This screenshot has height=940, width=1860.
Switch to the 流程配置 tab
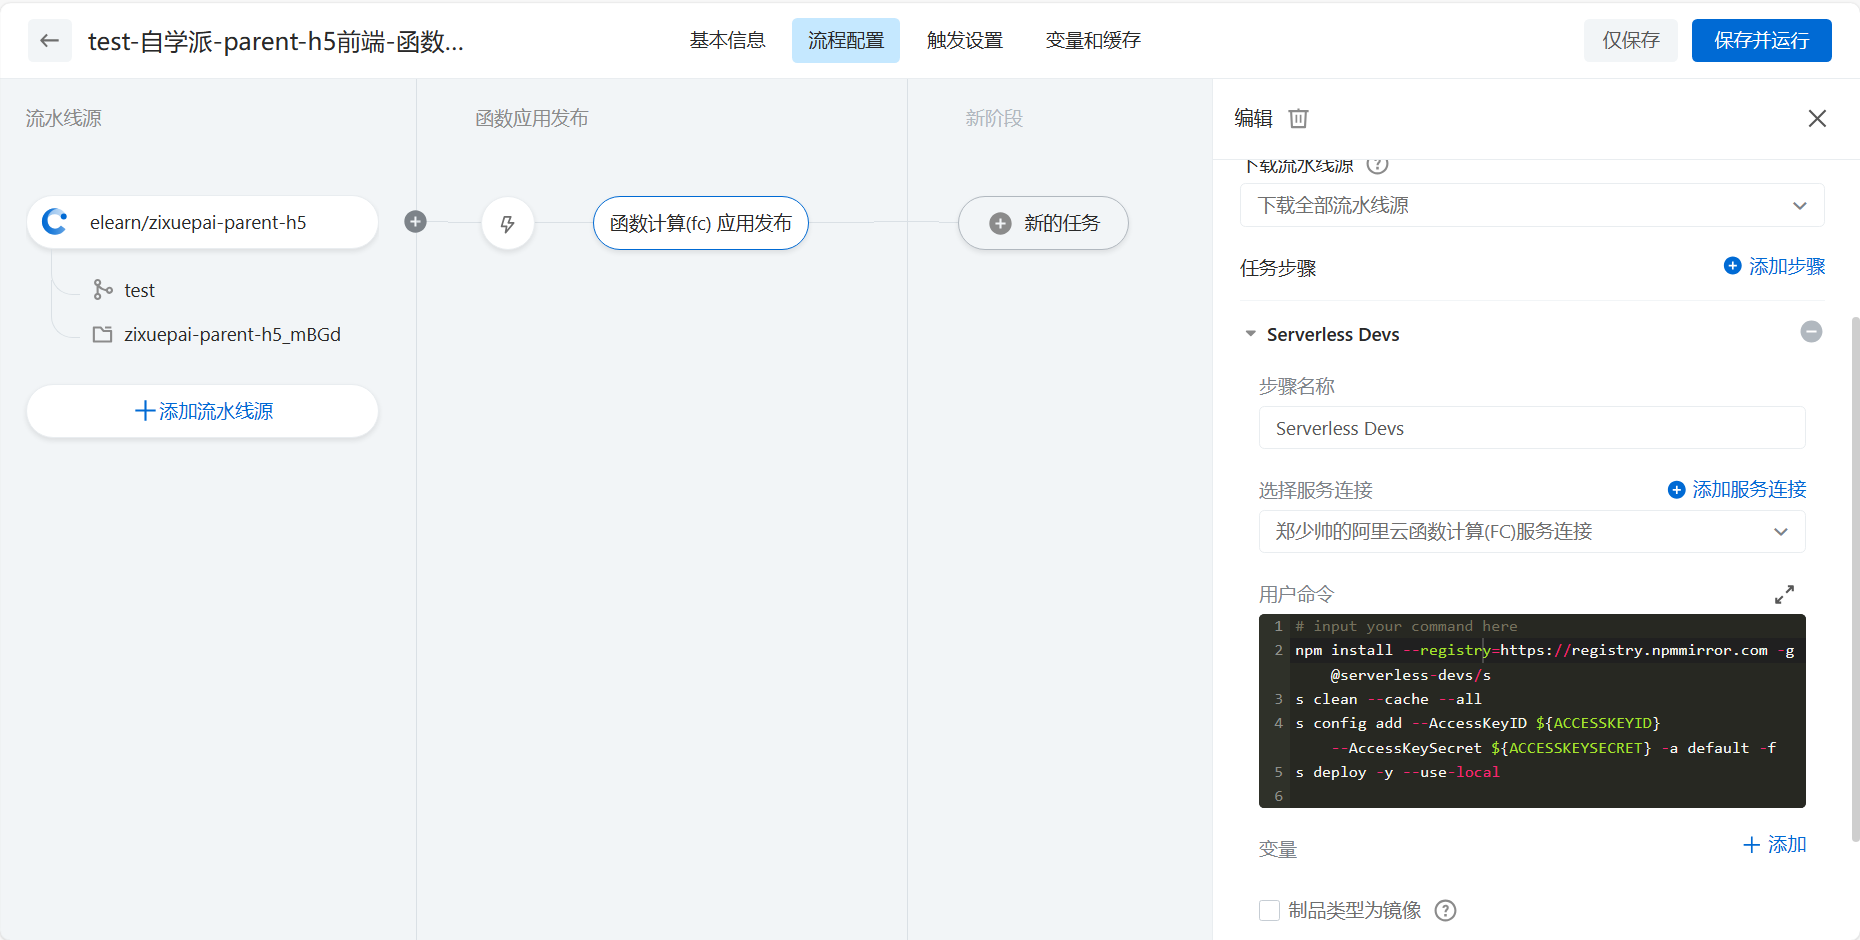coord(846,41)
